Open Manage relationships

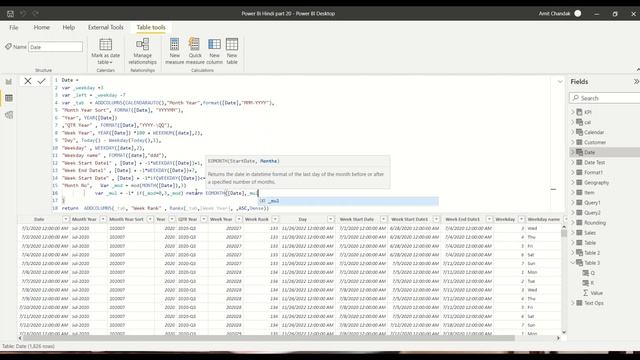(142, 51)
